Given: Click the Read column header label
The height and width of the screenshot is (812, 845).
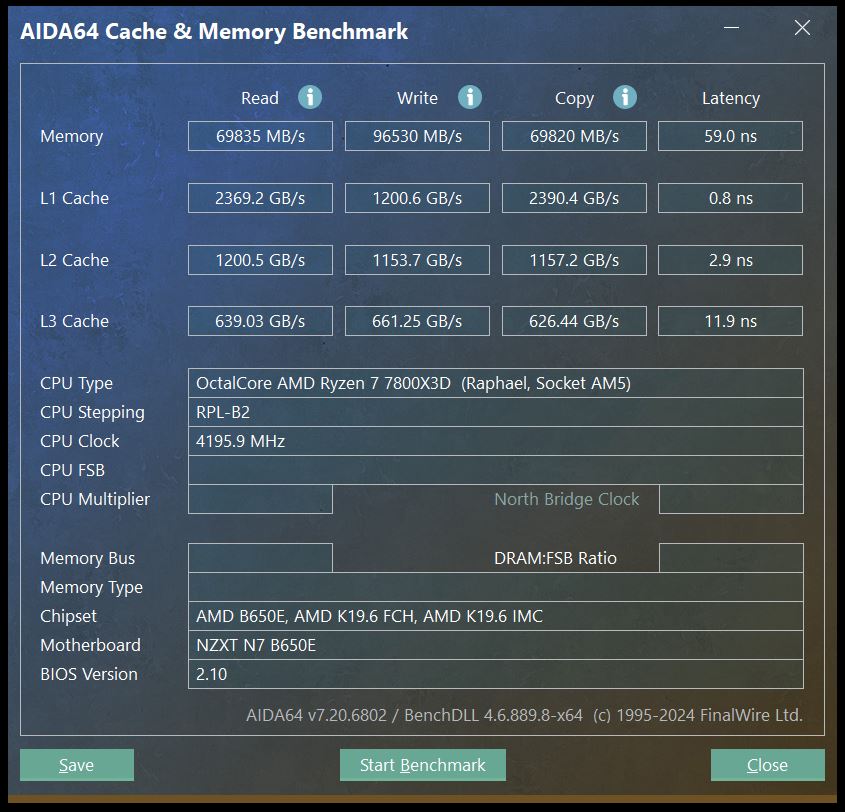Looking at the screenshot, I should pyautogui.click(x=260, y=98).
